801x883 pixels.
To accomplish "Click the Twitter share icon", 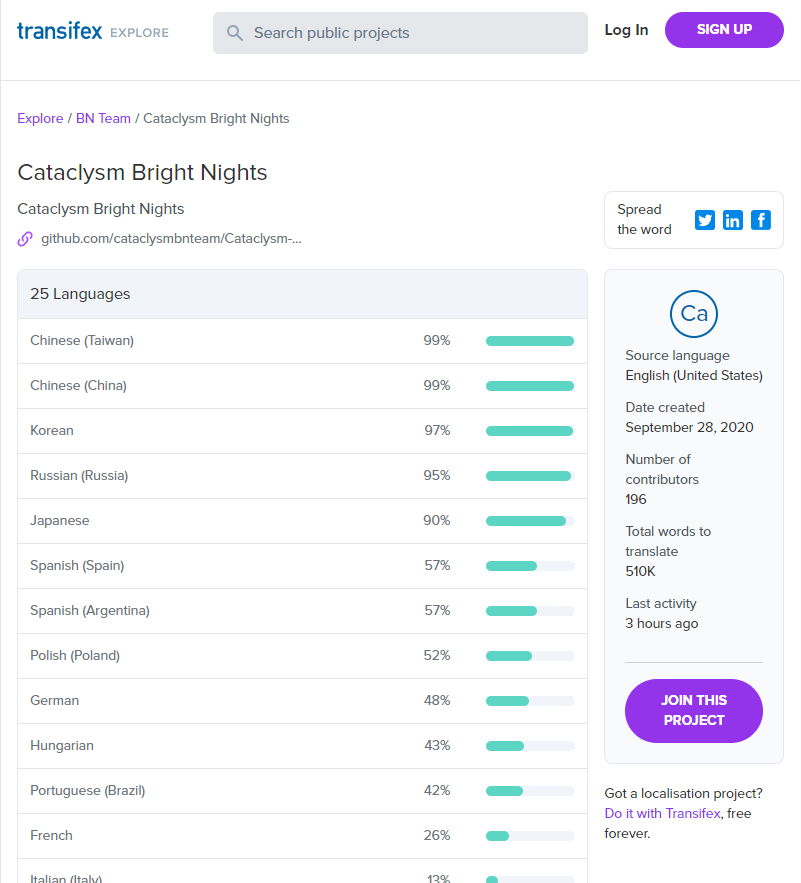I will coord(705,220).
